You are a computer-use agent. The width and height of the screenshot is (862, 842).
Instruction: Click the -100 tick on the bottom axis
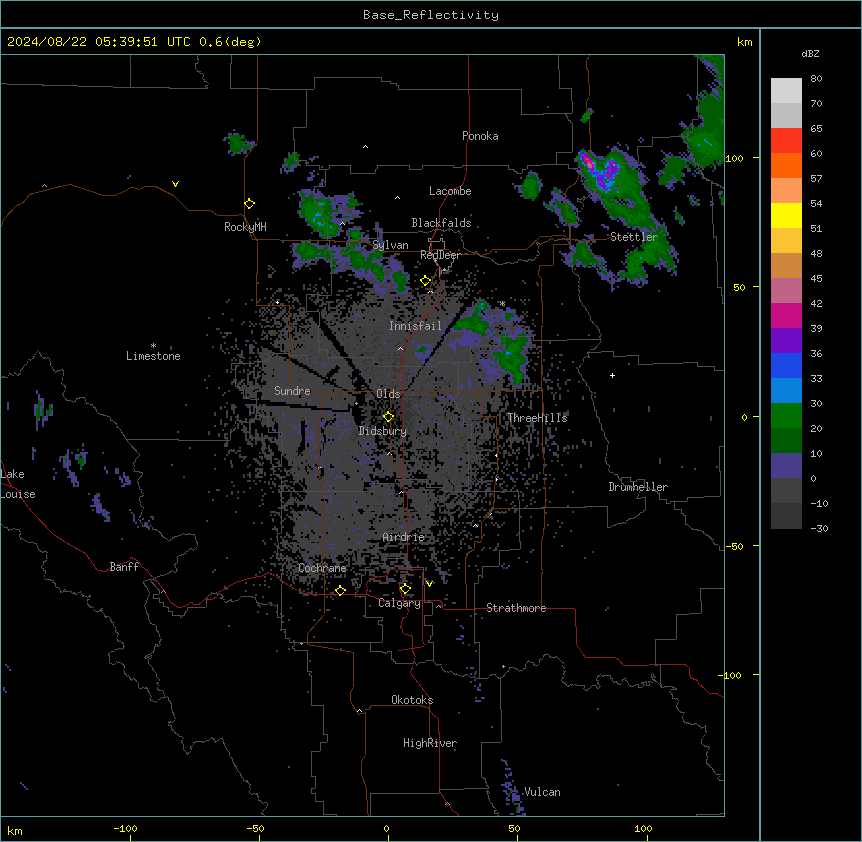pos(125,828)
